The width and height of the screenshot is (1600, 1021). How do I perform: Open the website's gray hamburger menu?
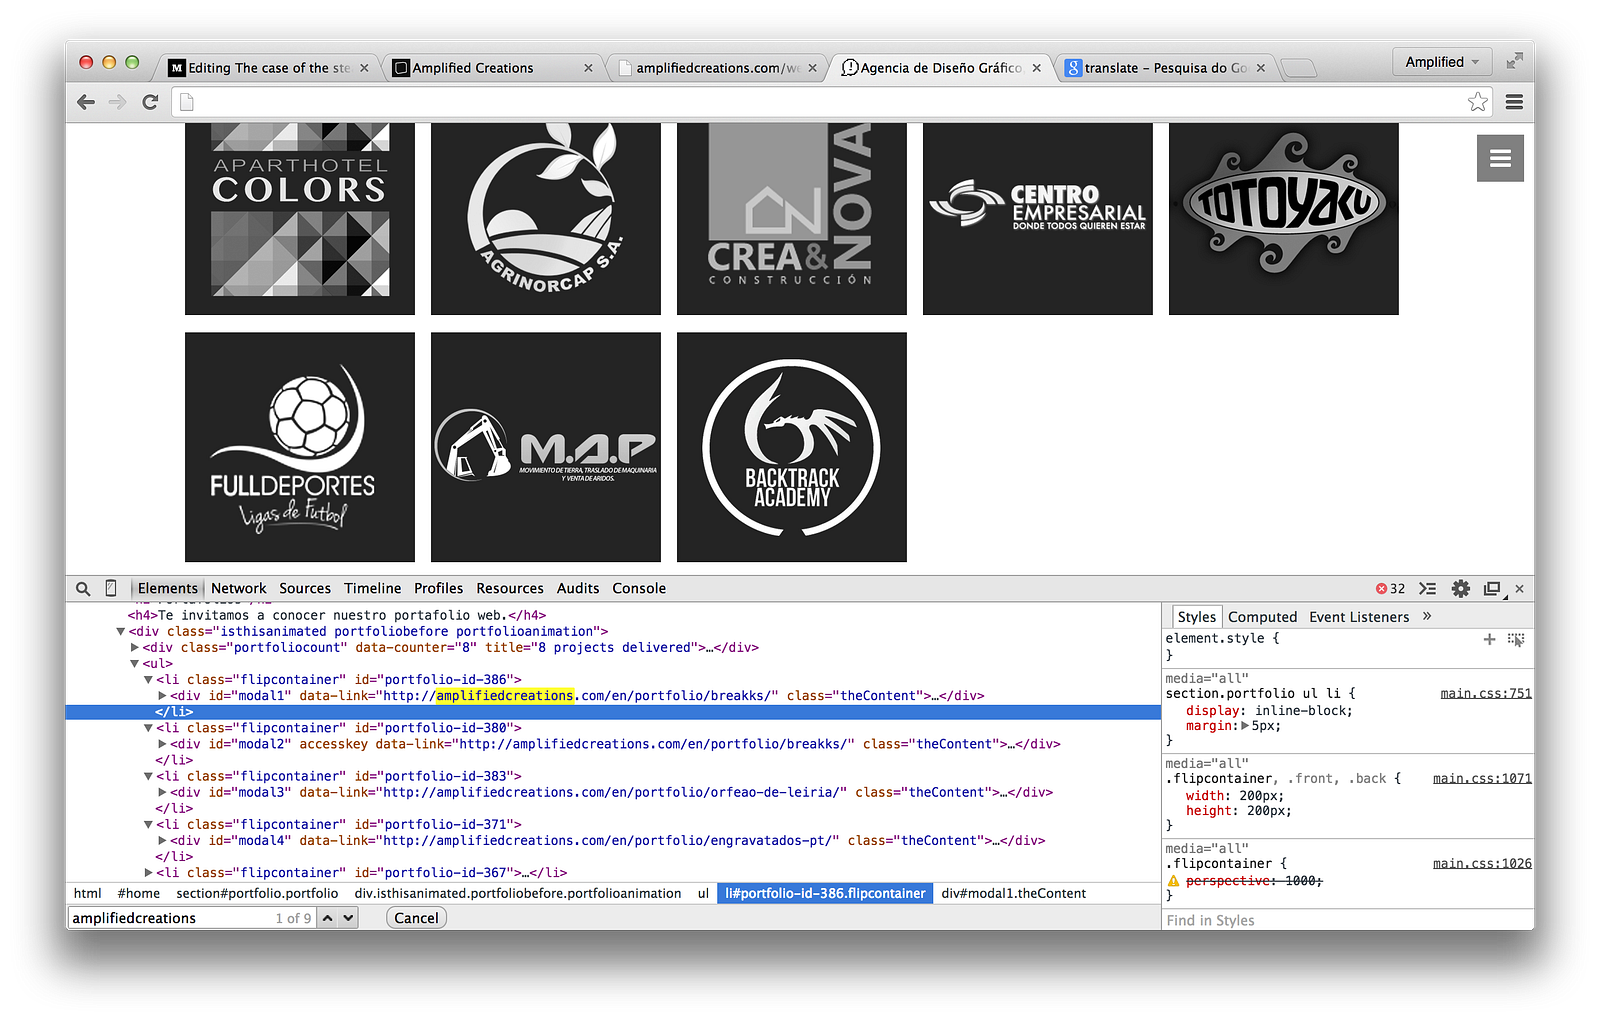click(1500, 158)
